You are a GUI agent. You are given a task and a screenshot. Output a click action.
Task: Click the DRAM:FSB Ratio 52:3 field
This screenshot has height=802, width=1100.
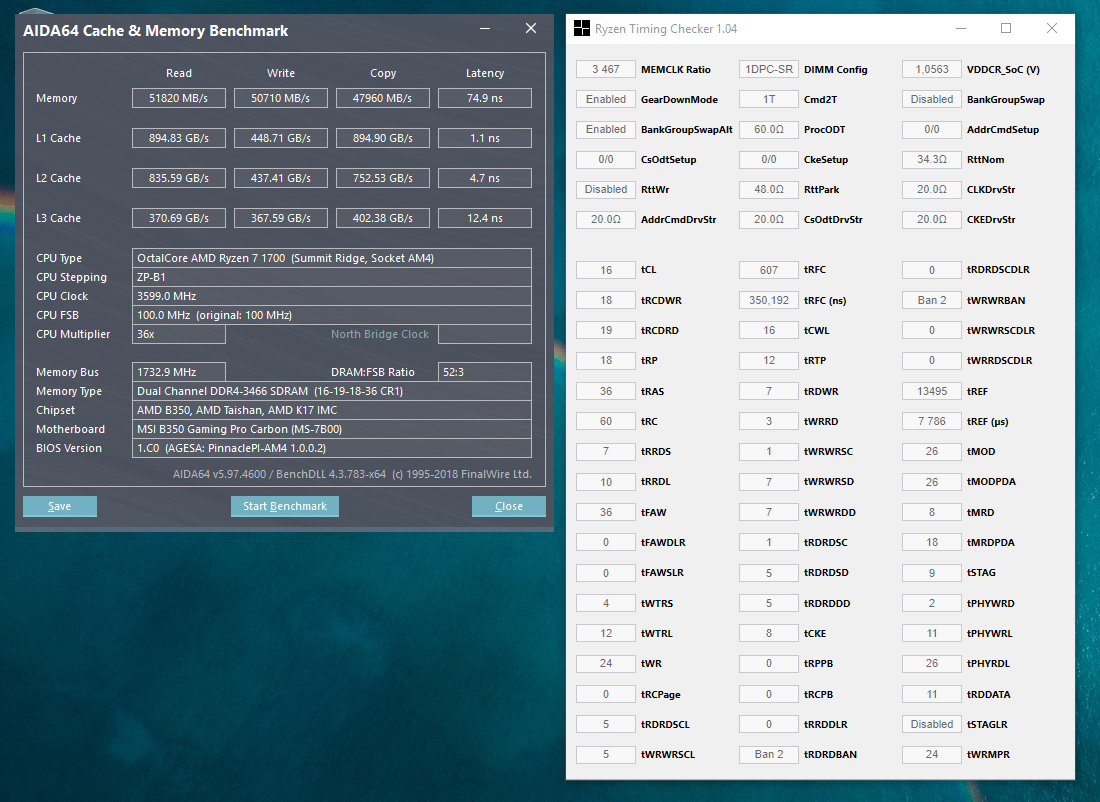(x=485, y=372)
